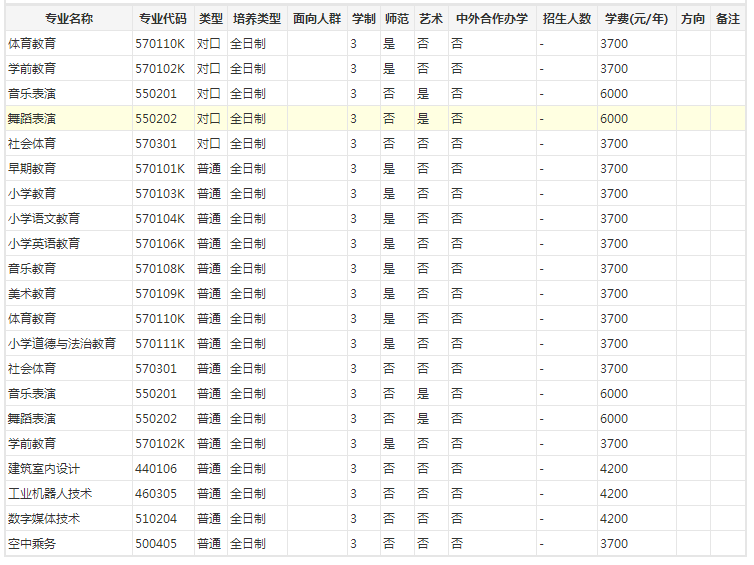This screenshot has height=565, width=754.
Task: Click the 备注 column header
Action: (x=728, y=19)
